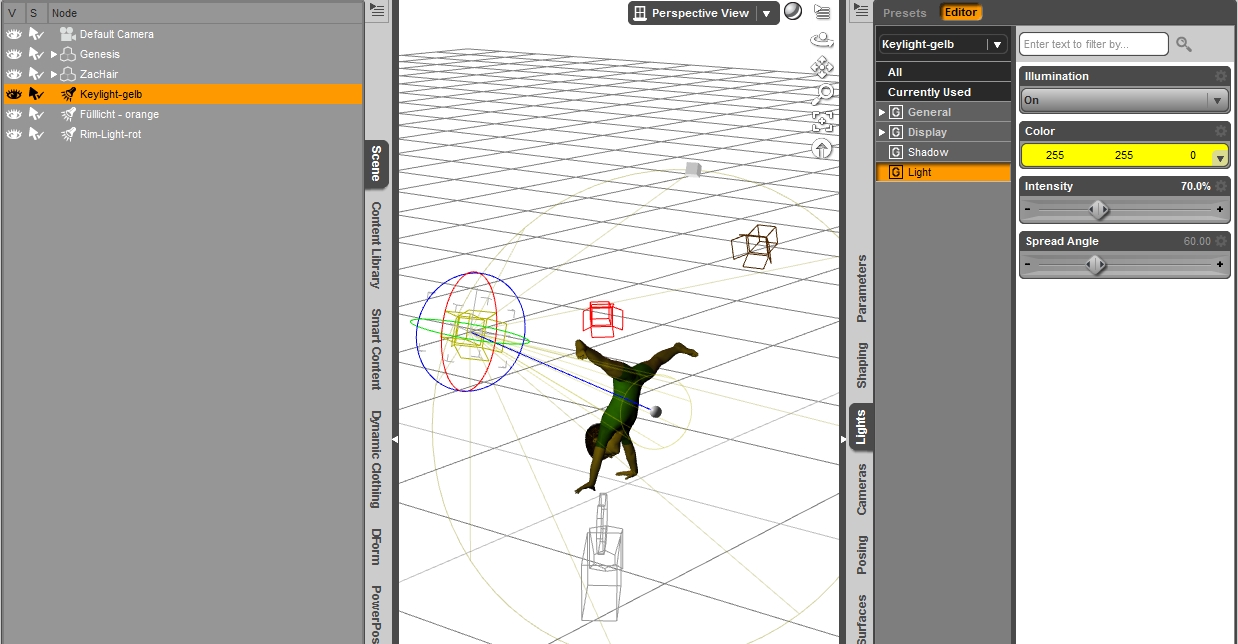Click the Rim-Light-rot spotlight icon

[x=68, y=134]
